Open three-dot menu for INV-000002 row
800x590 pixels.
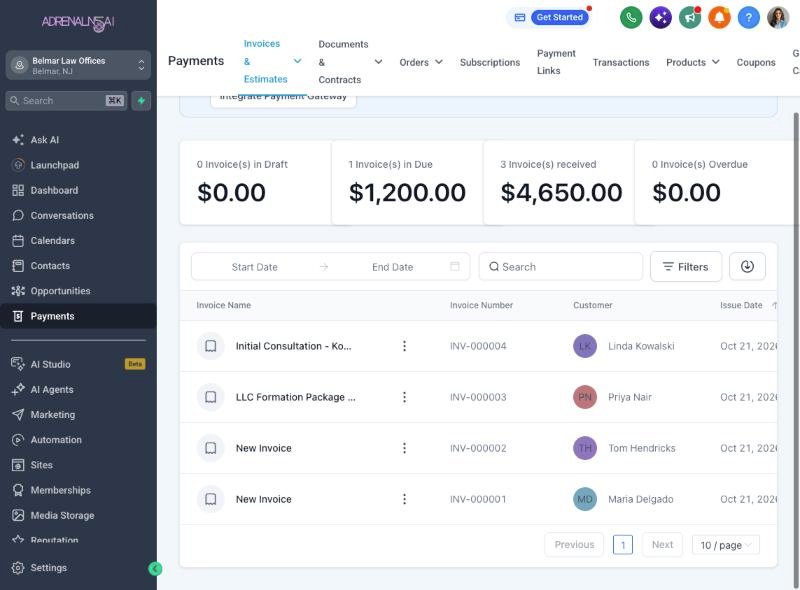404,448
